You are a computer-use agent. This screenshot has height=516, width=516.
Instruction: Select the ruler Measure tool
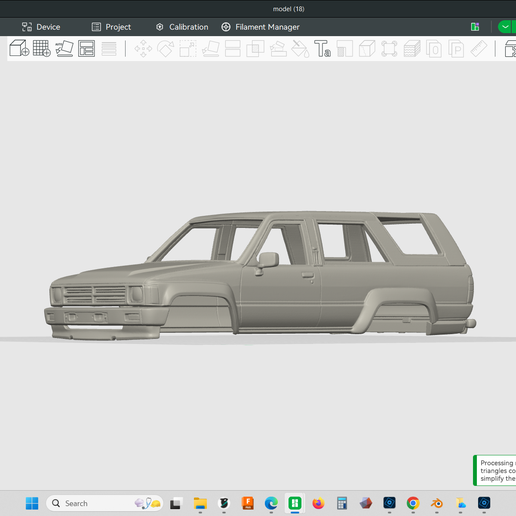click(479, 49)
